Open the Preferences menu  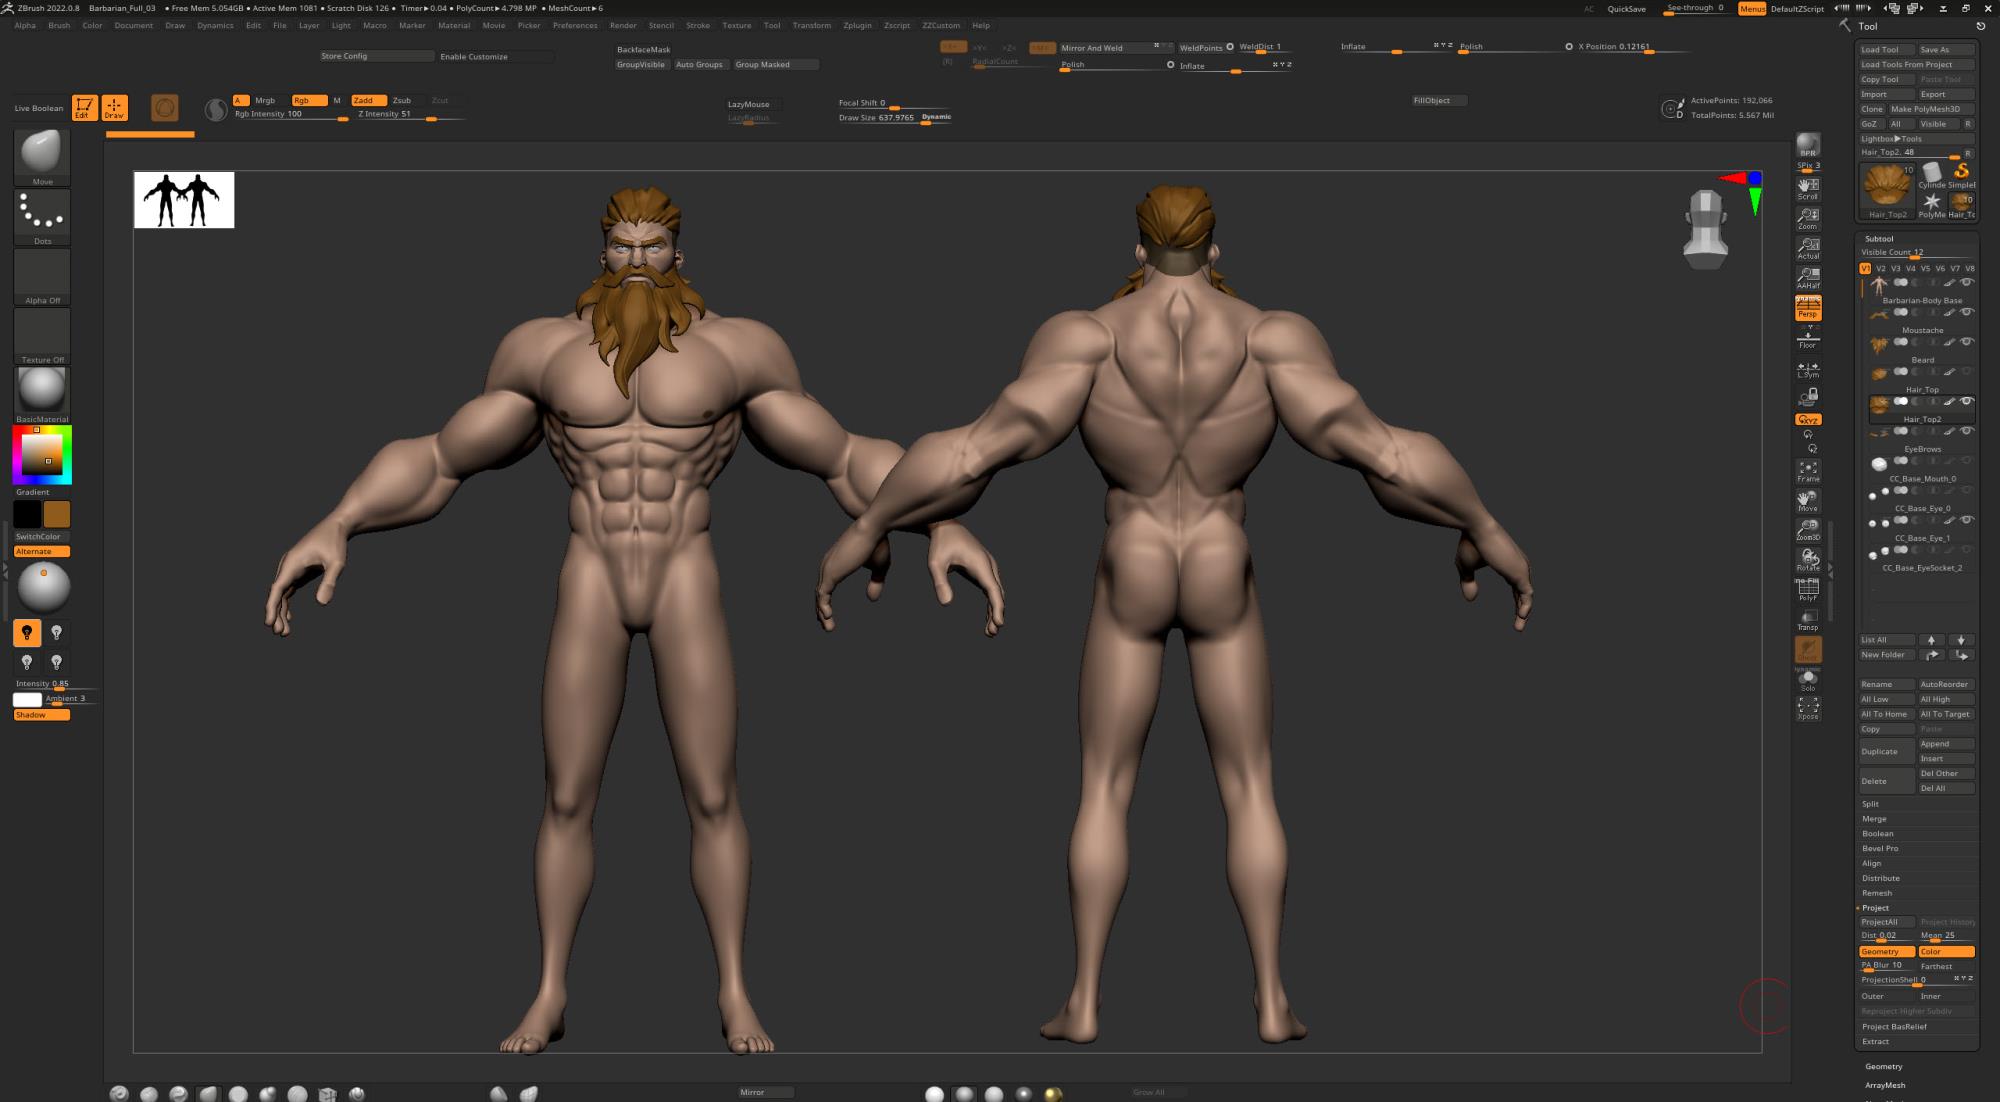[x=575, y=26]
